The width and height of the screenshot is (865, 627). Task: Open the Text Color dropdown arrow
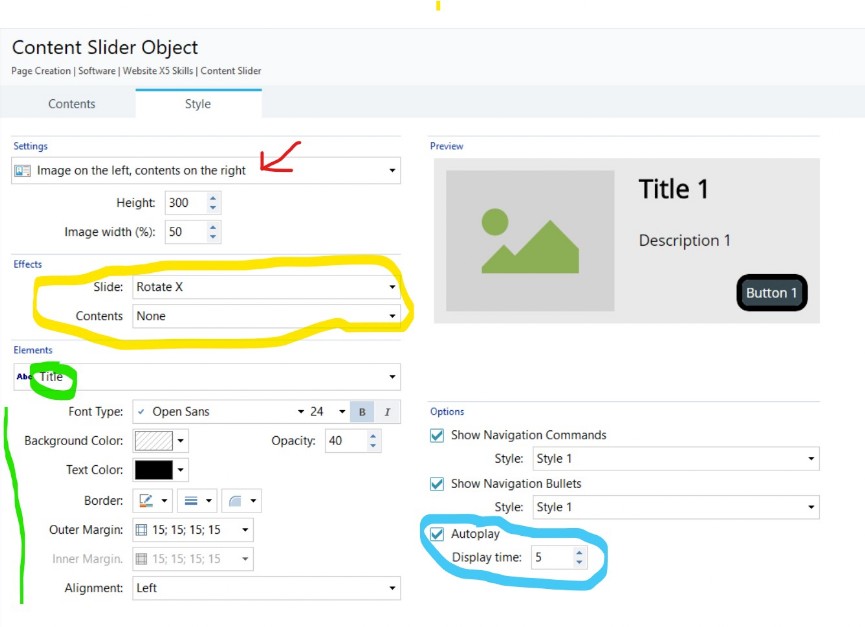pyautogui.click(x=180, y=470)
